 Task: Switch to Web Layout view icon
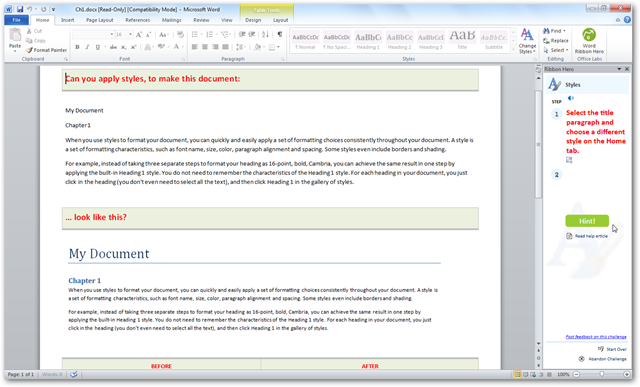tap(533, 374)
